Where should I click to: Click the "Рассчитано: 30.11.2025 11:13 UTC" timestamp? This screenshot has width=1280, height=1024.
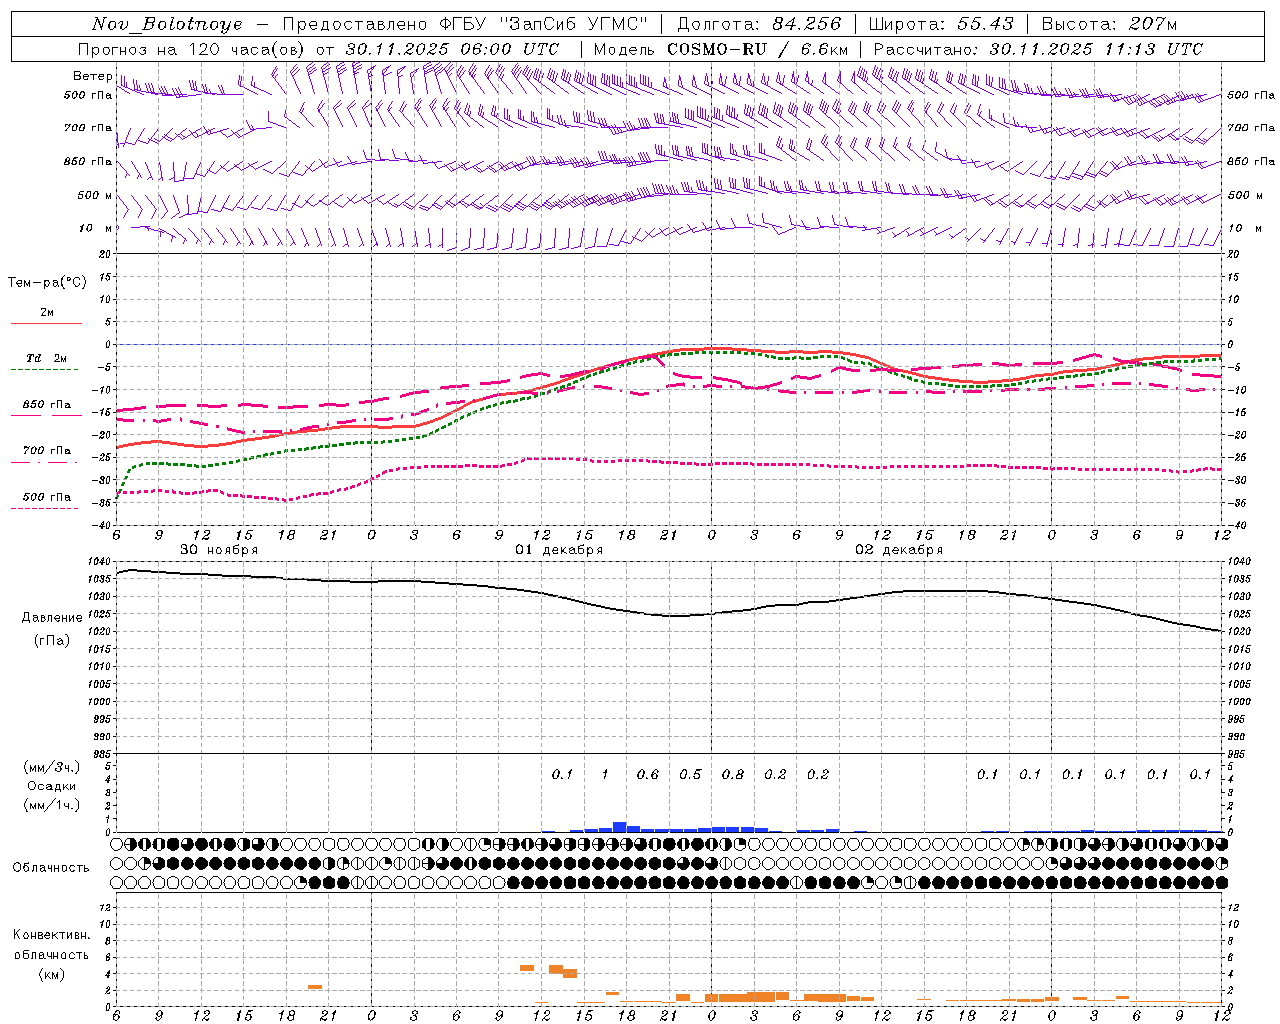pos(1038,49)
